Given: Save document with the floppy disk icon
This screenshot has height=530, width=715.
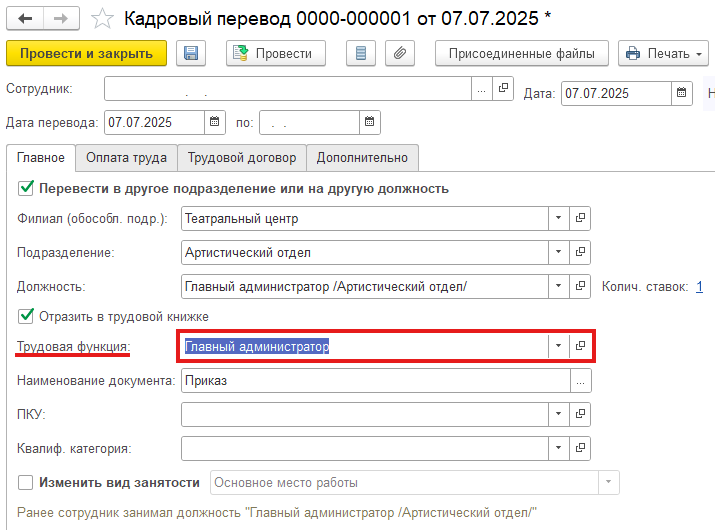Looking at the screenshot, I should point(191,53).
